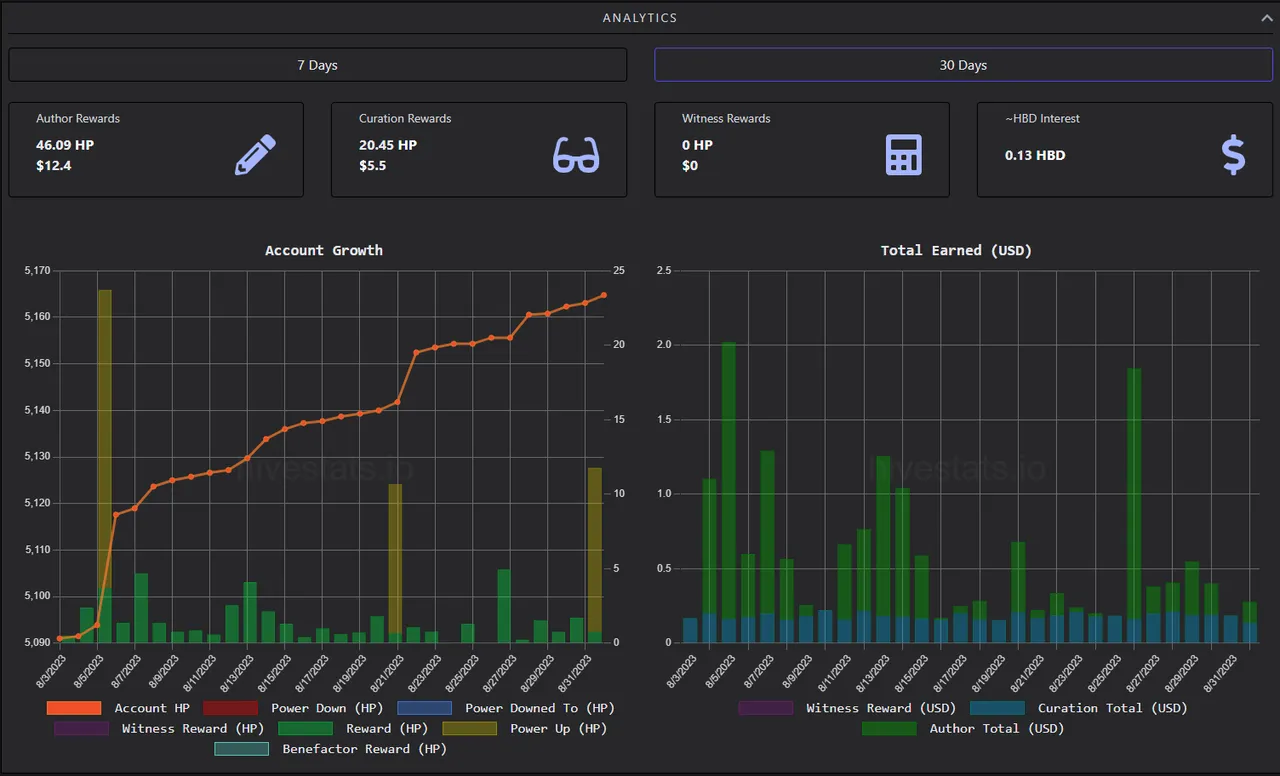Toggle Account HP legend series
Viewport: 1280px width, 776px height.
pyautogui.click(x=74, y=708)
